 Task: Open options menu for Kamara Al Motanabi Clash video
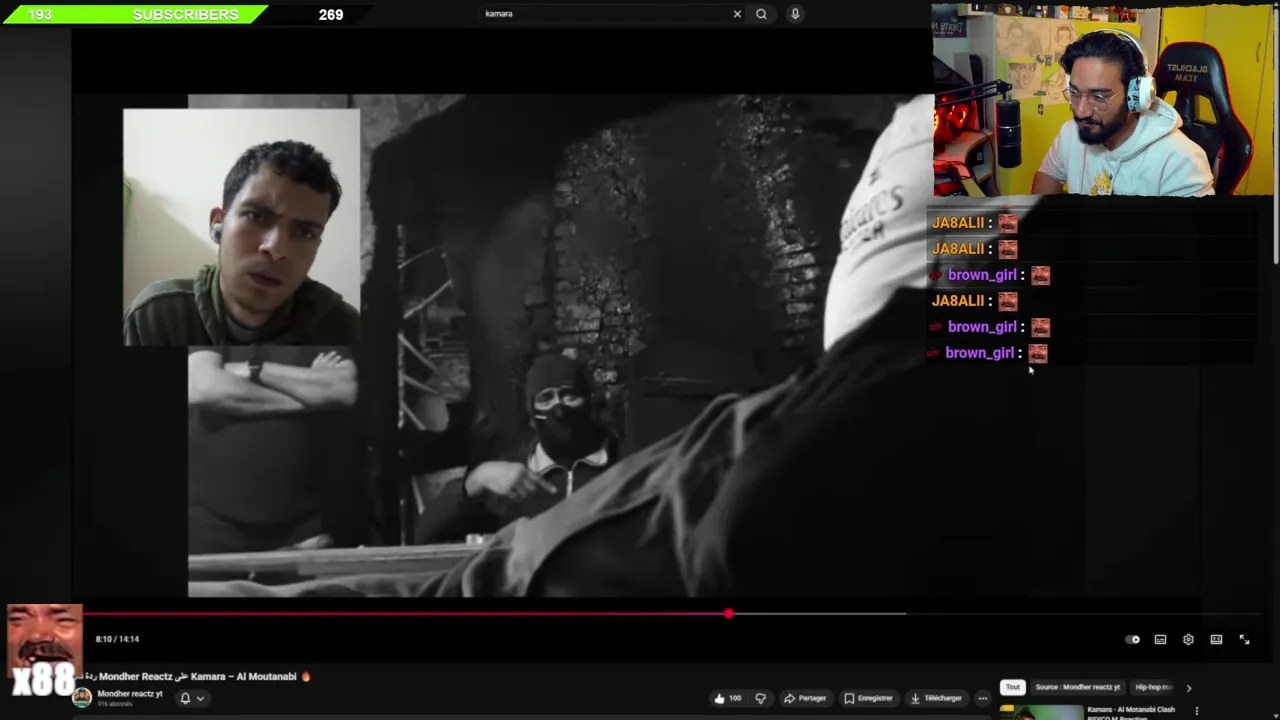click(x=1196, y=711)
